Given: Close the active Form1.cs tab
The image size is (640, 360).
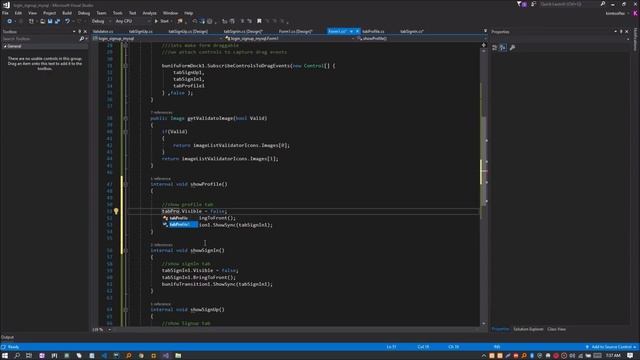Looking at the screenshot, I should click(x=358, y=31).
